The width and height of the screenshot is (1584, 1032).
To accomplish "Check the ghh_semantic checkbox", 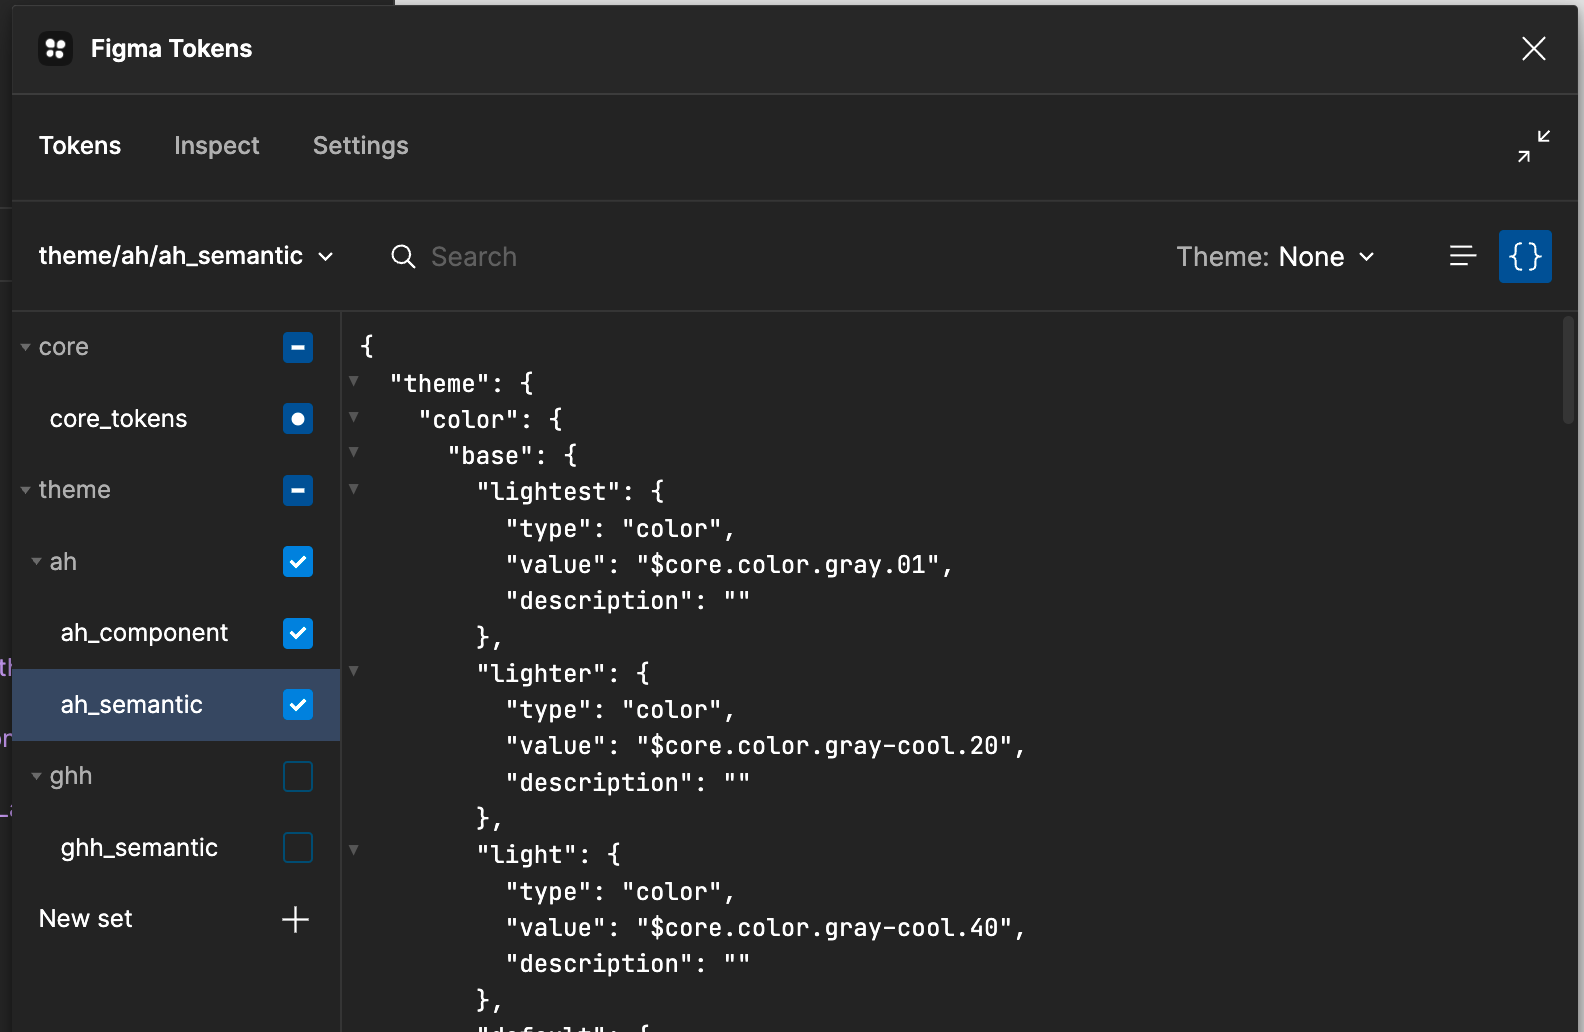I will pyautogui.click(x=298, y=848).
